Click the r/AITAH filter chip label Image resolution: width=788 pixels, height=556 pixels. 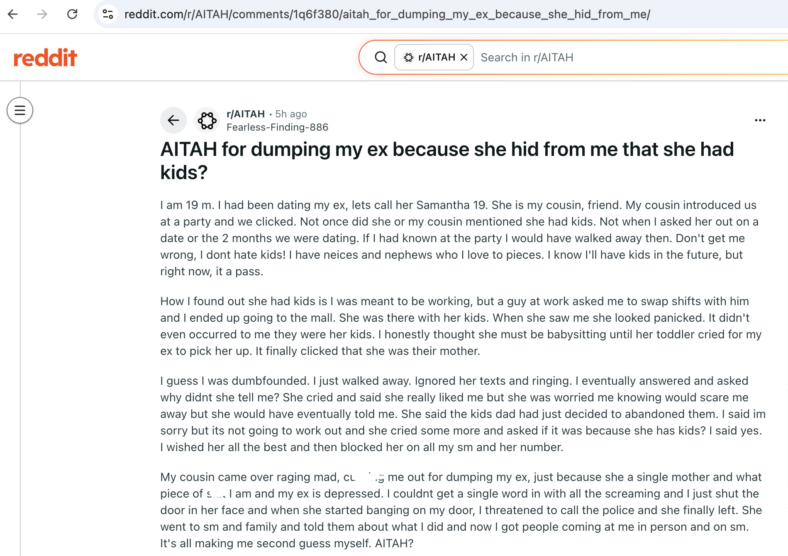[436, 57]
